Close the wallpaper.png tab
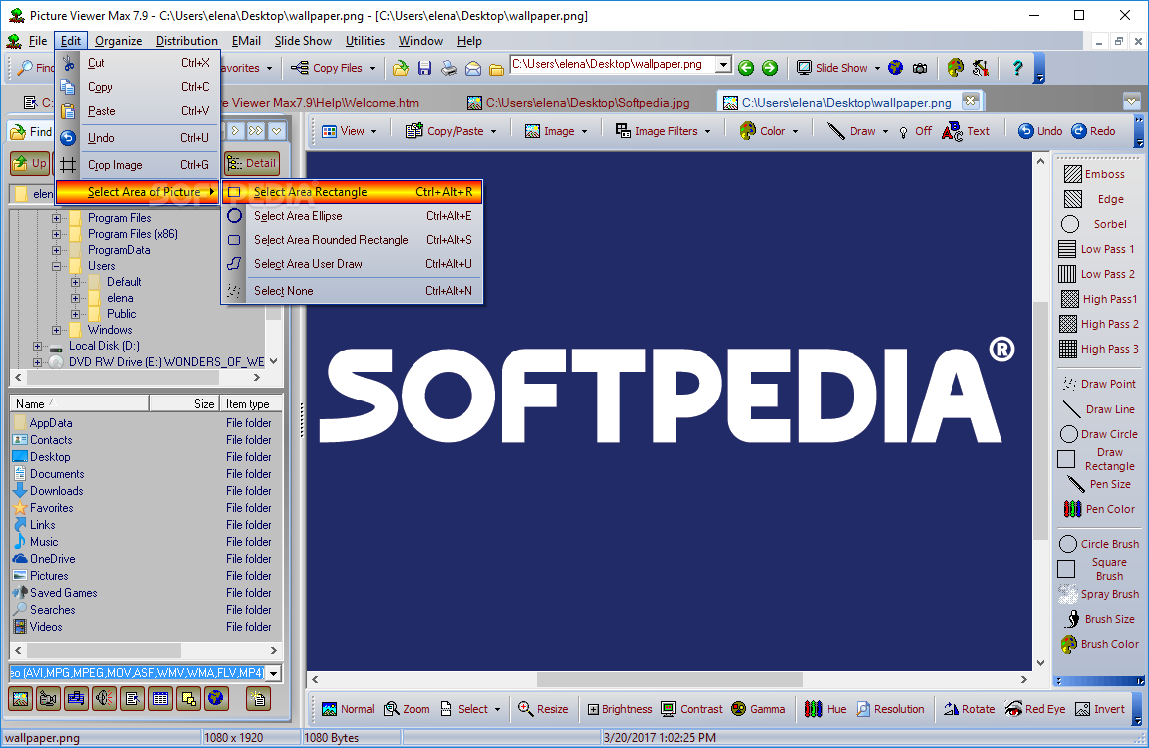 pos(969,101)
